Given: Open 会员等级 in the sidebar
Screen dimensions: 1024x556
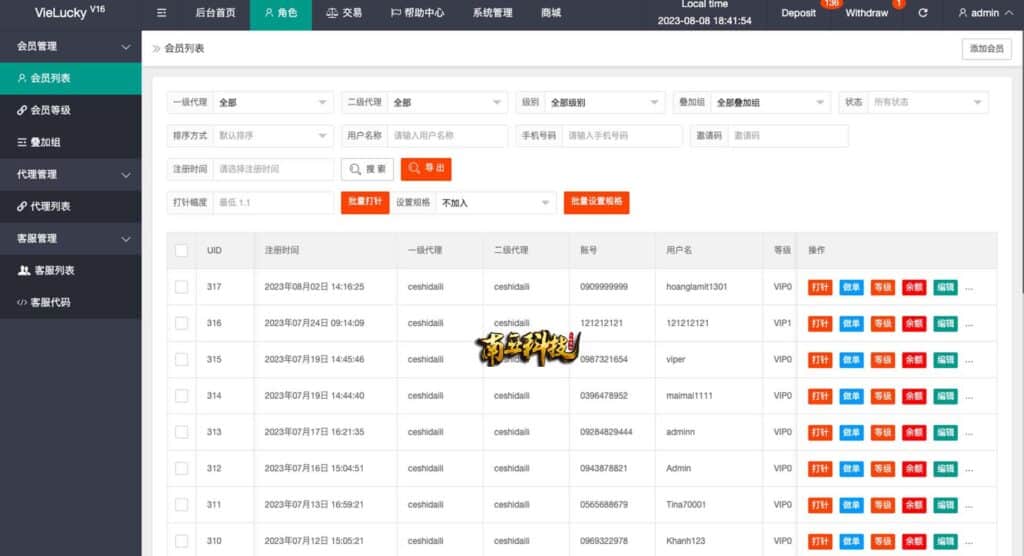Looking at the screenshot, I should [71, 110].
